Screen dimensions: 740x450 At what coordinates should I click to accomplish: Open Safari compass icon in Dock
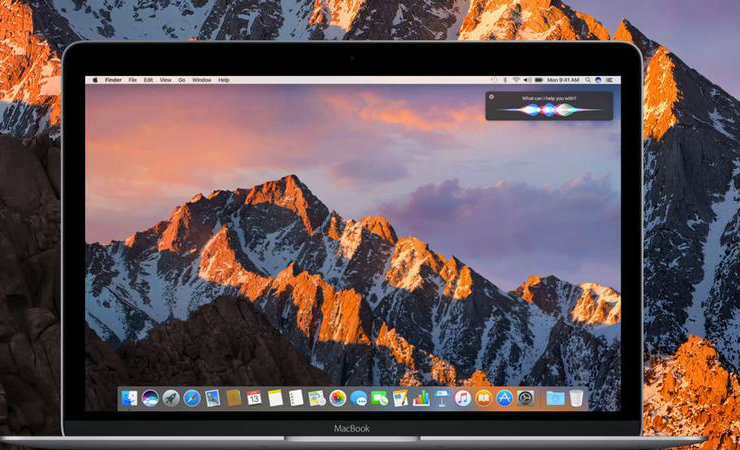click(192, 398)
